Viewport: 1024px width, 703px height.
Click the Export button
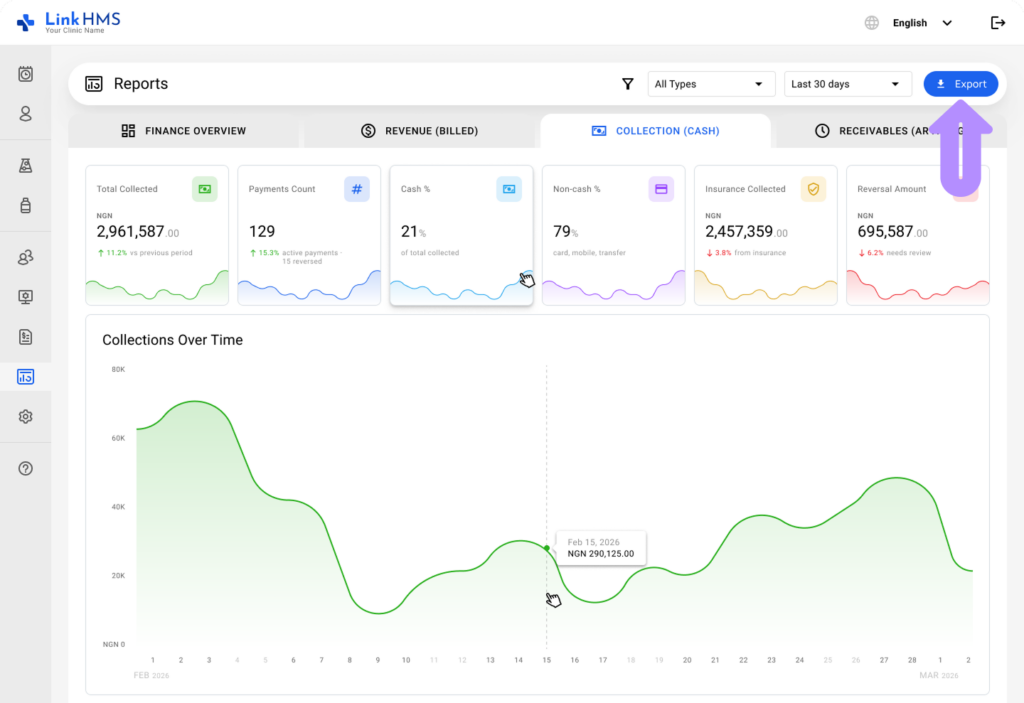pos(961,84)
